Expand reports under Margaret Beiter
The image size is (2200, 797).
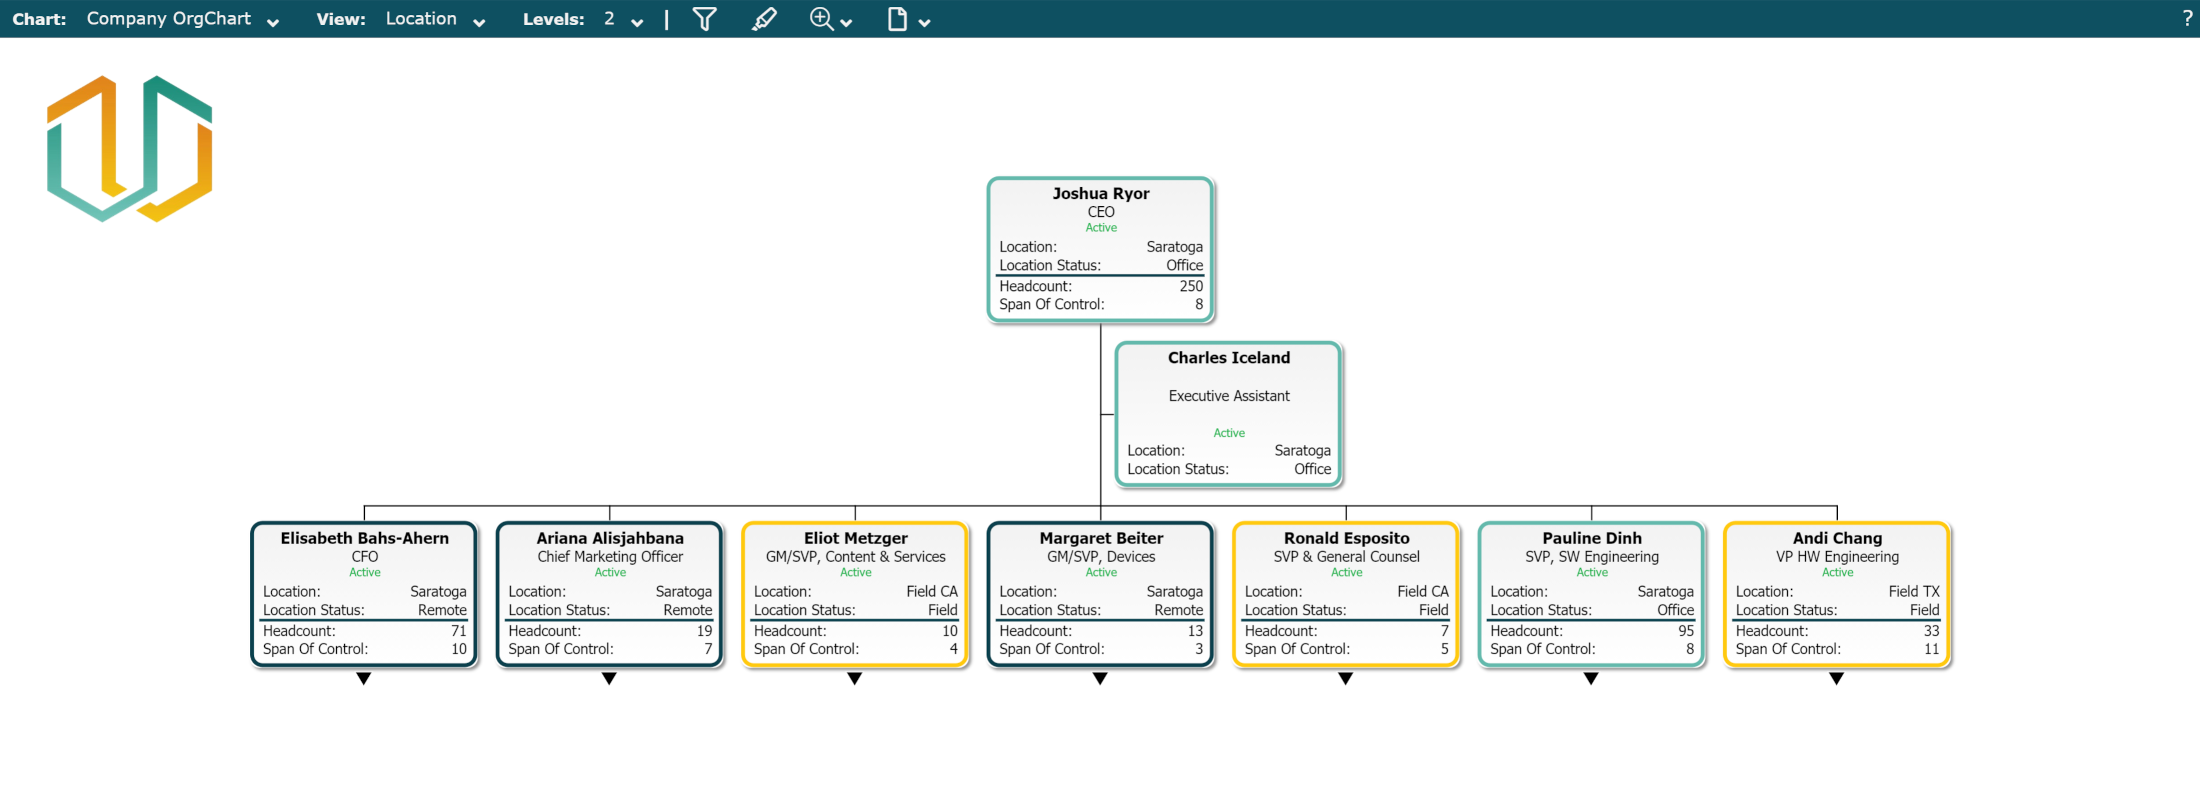tap(1100, 679)
